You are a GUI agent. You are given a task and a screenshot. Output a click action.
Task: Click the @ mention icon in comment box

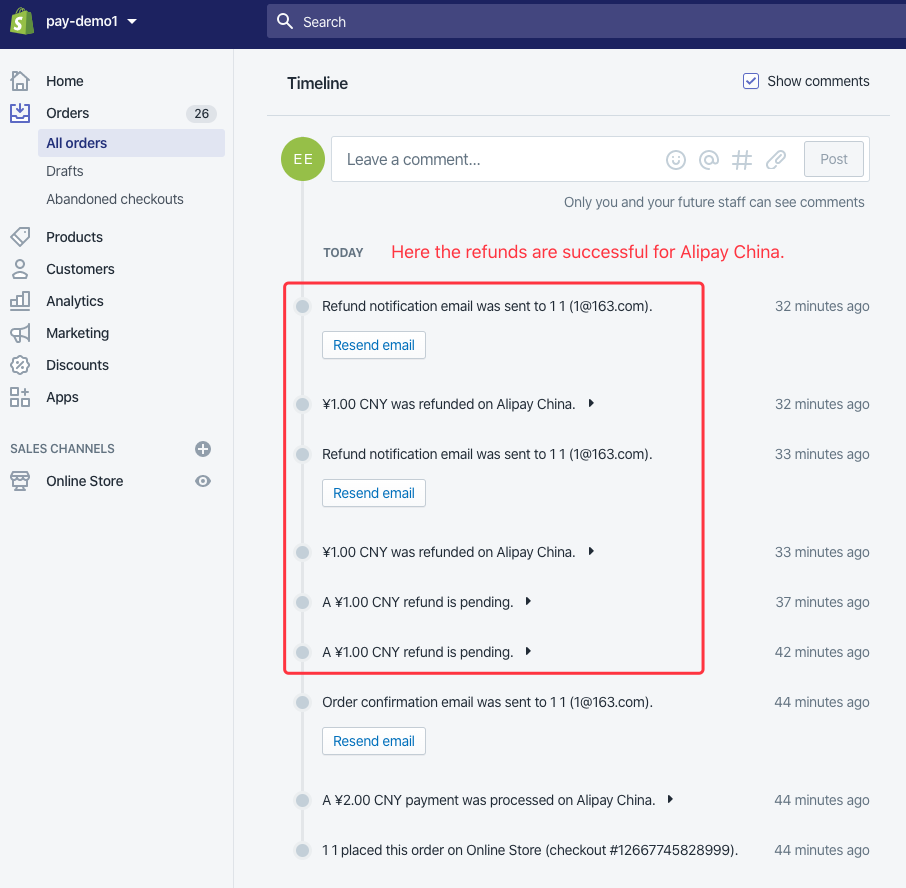pos(709,159)
